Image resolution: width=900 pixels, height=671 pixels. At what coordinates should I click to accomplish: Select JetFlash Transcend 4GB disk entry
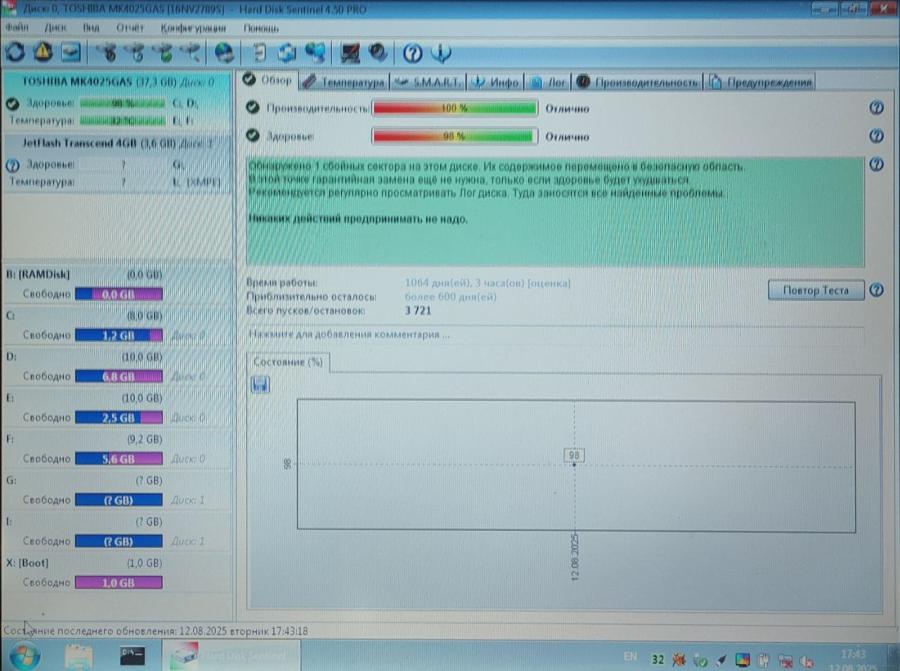click(117, 162)
